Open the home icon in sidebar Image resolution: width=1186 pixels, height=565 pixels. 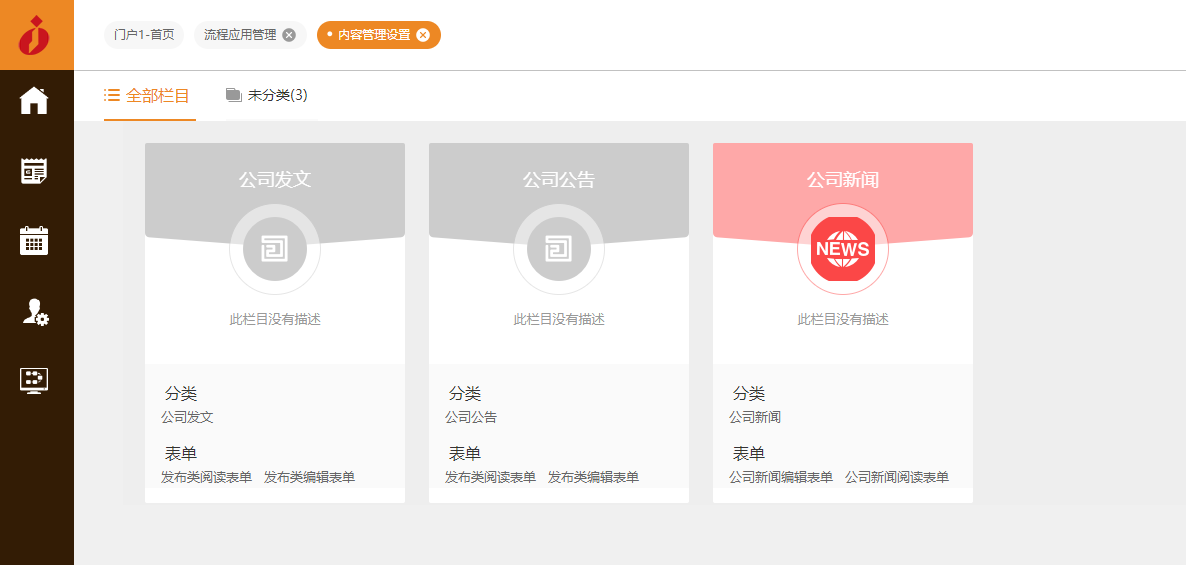coord(34,100)
